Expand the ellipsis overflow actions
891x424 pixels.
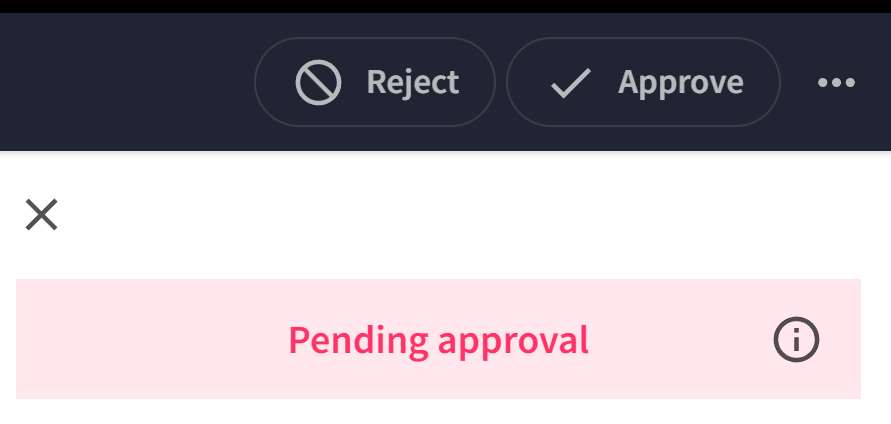(836, 83)
